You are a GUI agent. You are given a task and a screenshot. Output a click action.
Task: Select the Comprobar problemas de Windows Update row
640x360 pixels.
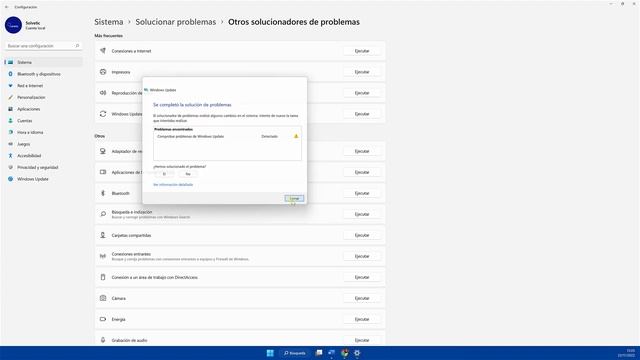pyautogui.click(x=227, y=136)
